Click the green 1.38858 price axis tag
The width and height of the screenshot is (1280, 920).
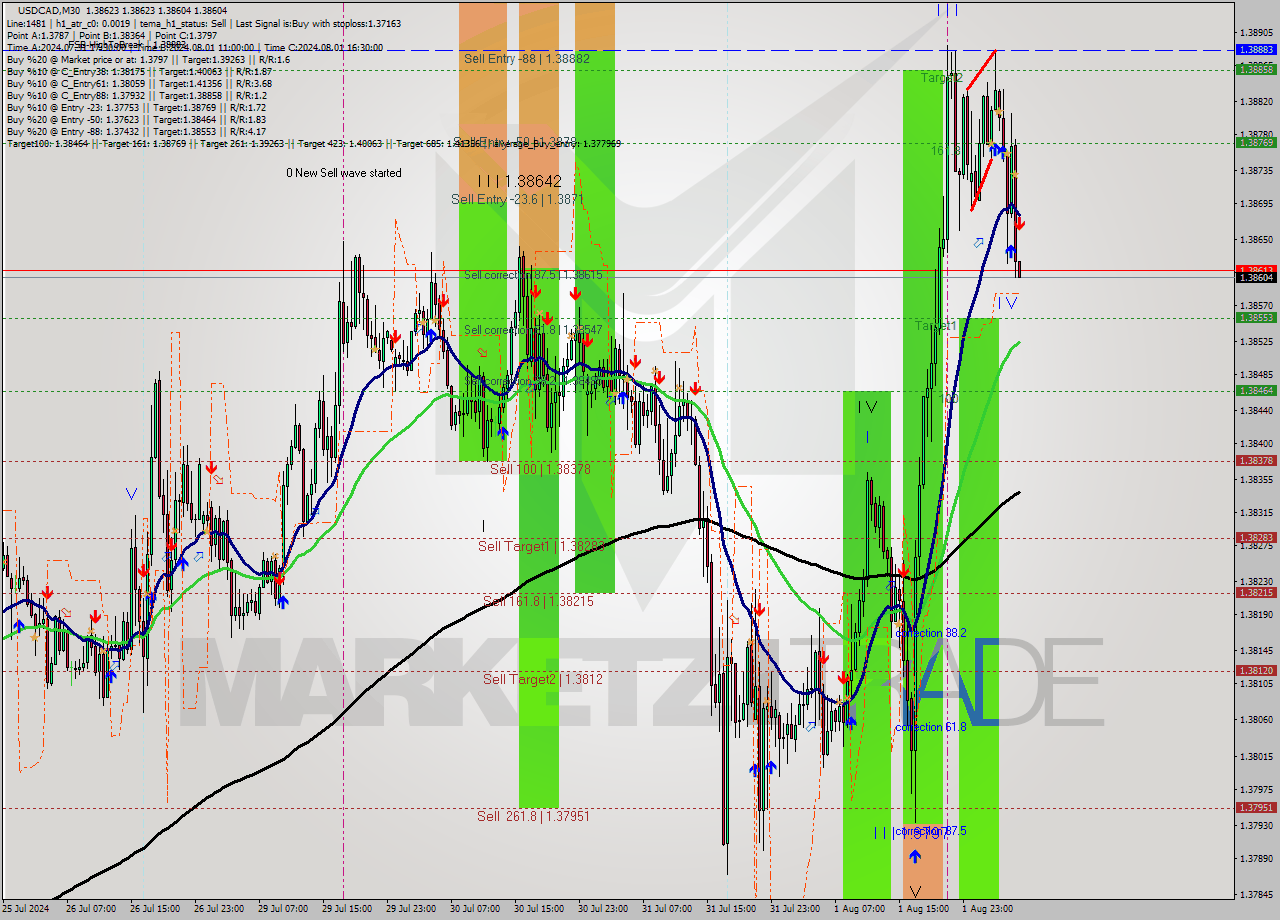coord(1256,69)
